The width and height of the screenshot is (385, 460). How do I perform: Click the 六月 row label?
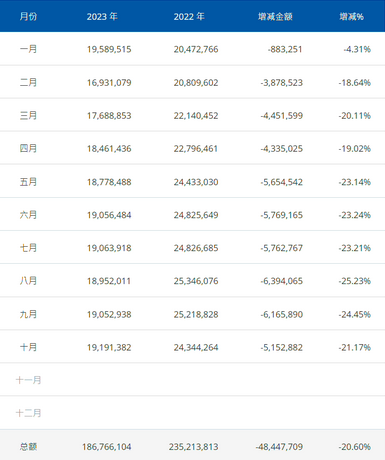(28, 215)
